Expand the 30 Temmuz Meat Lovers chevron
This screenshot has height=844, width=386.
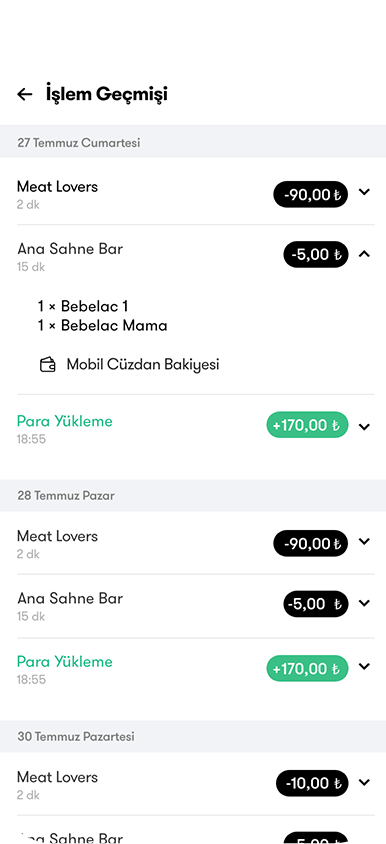tap(364, 782)
